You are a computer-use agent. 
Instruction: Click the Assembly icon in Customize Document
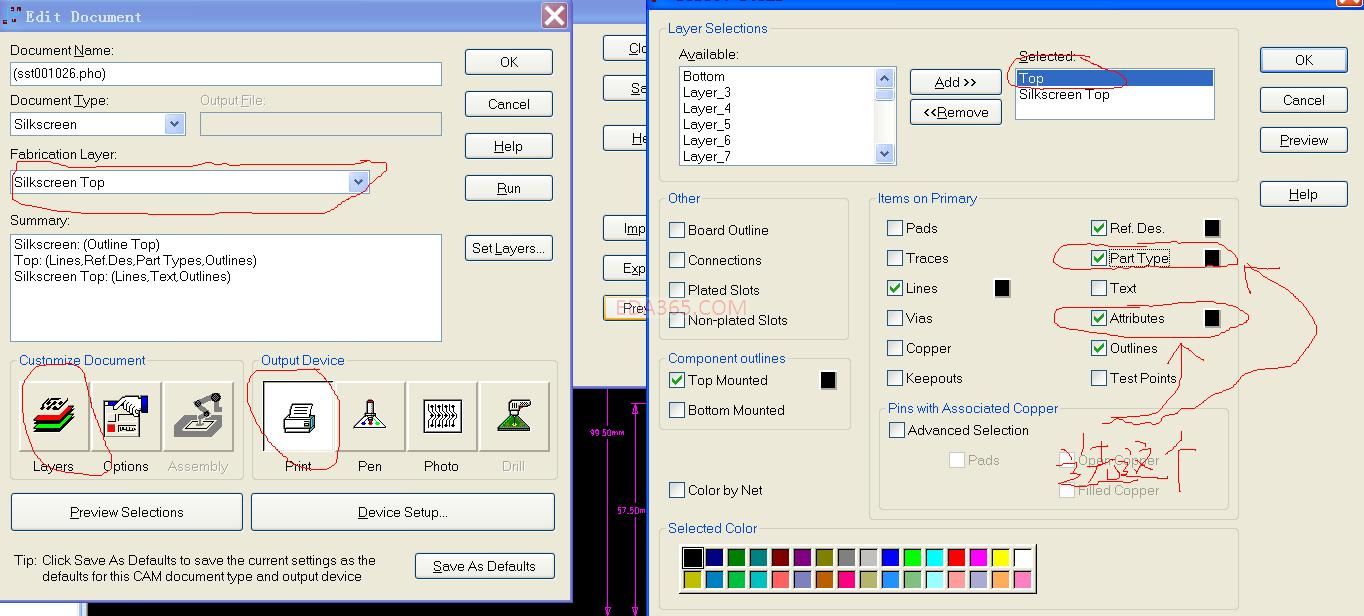click(198, 417)
